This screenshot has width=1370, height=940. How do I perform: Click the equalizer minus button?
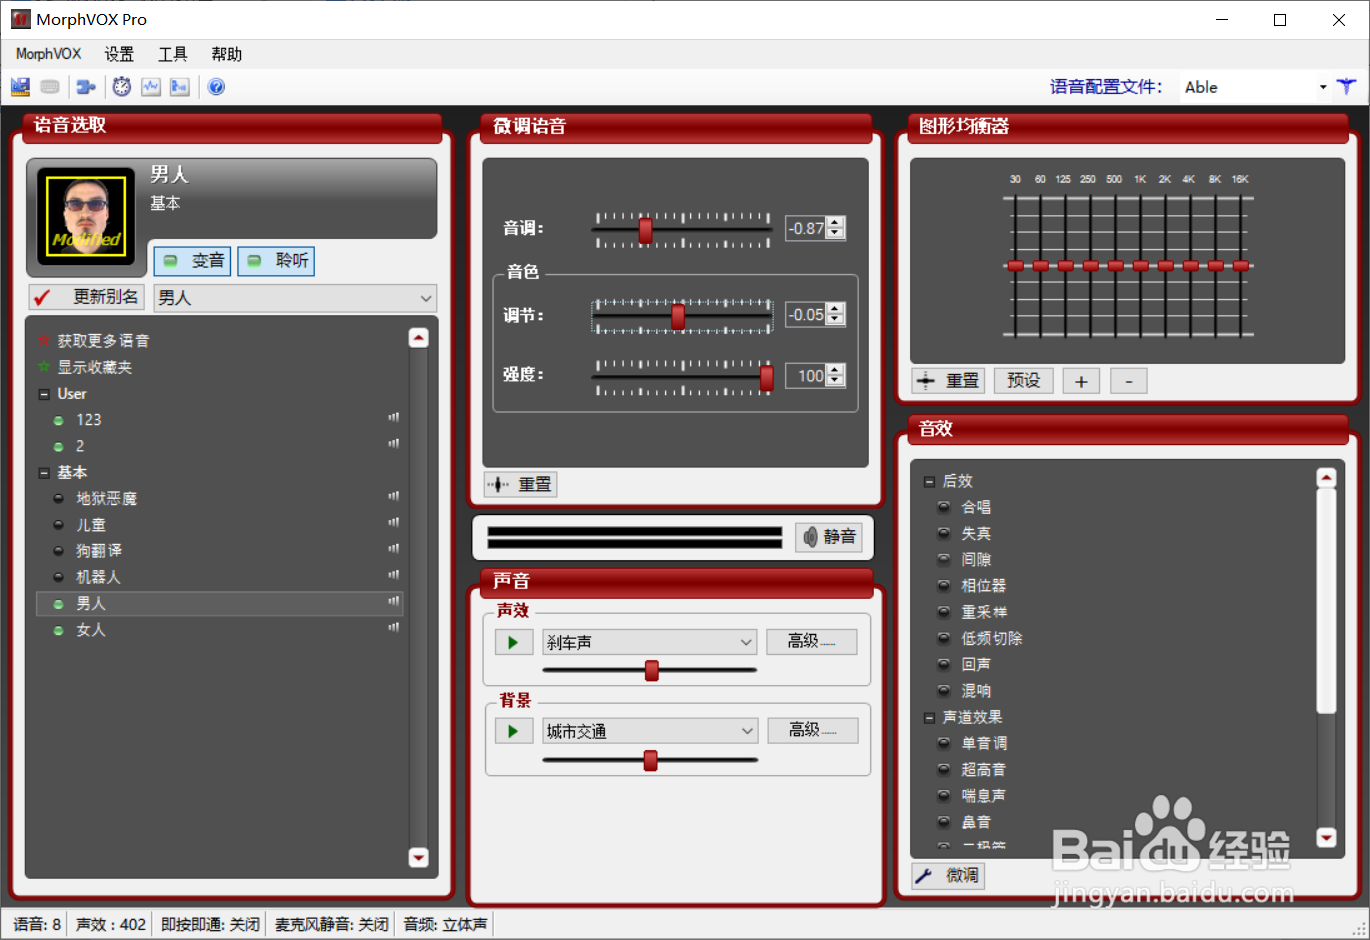pyautogui.click(x=1129, y=381)
